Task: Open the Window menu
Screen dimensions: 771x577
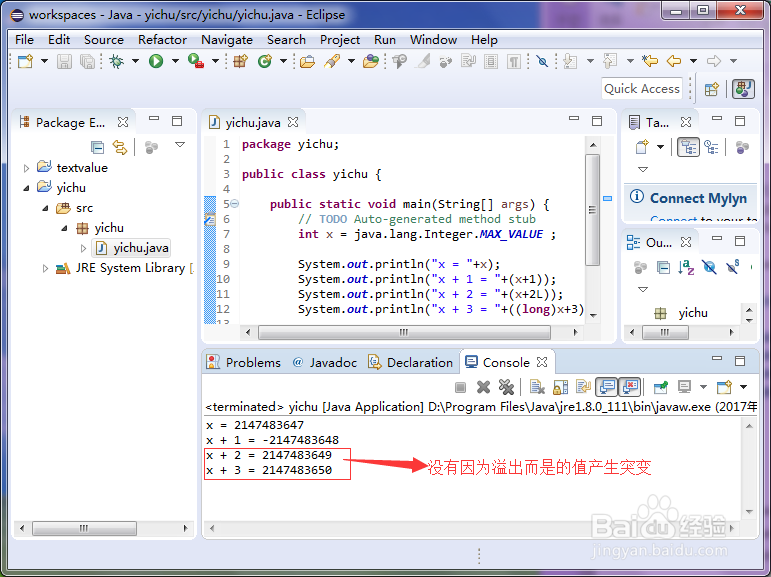Action: [433, 40]
